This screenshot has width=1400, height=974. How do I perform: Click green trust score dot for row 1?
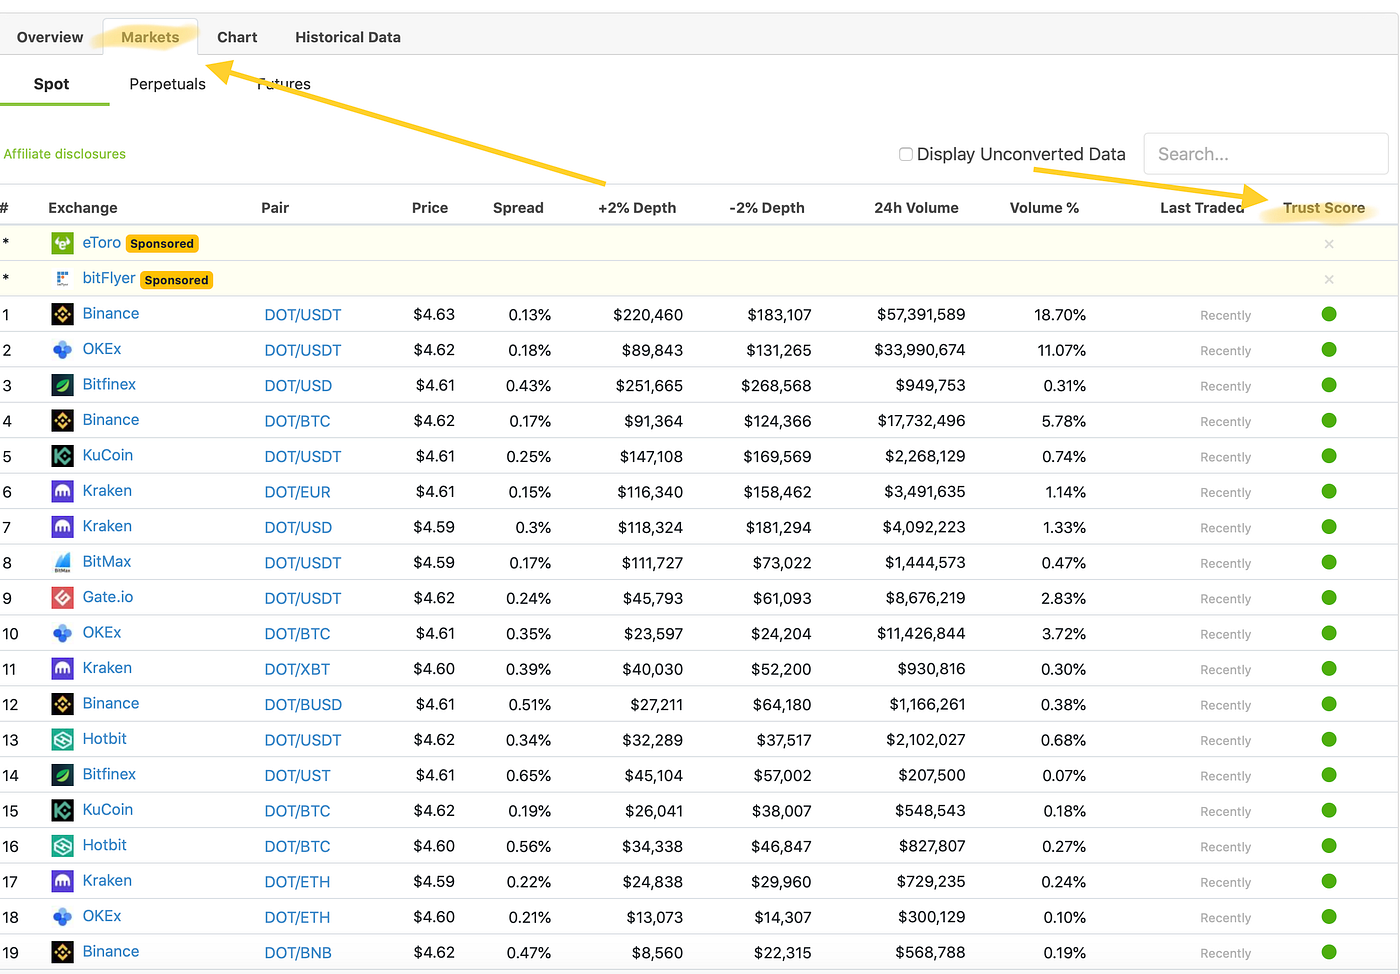[1329, 314]
